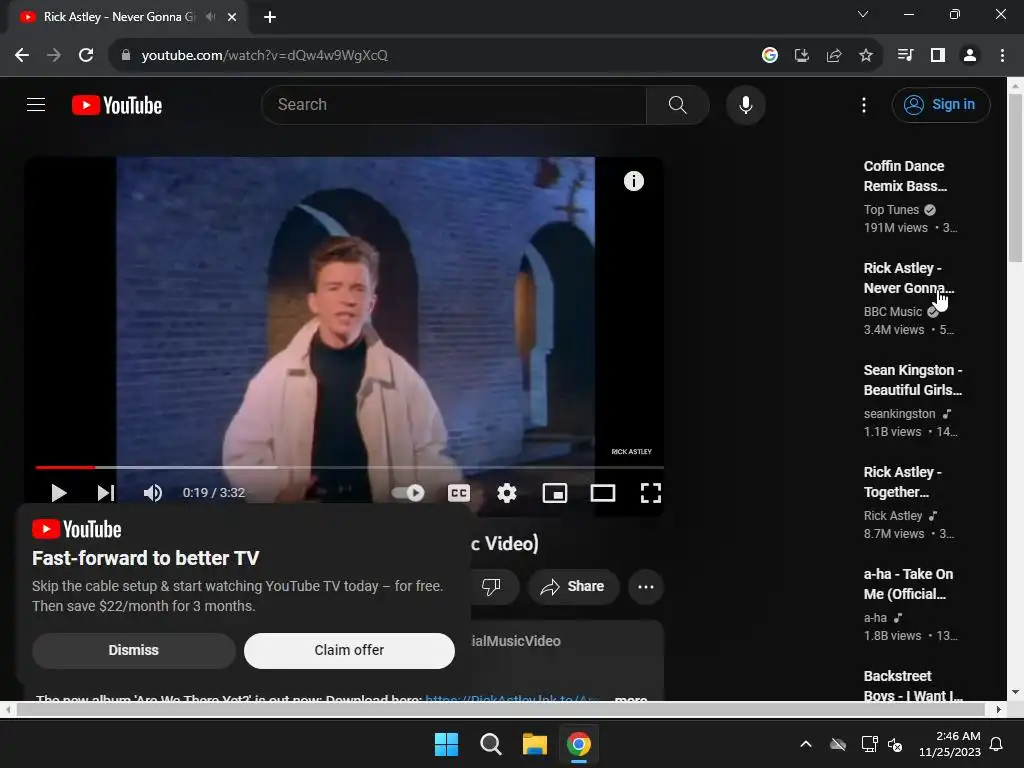Open Chrome three-dot menu
1024x768 pixels.
pyautogui.click(x=1002, y=56)
